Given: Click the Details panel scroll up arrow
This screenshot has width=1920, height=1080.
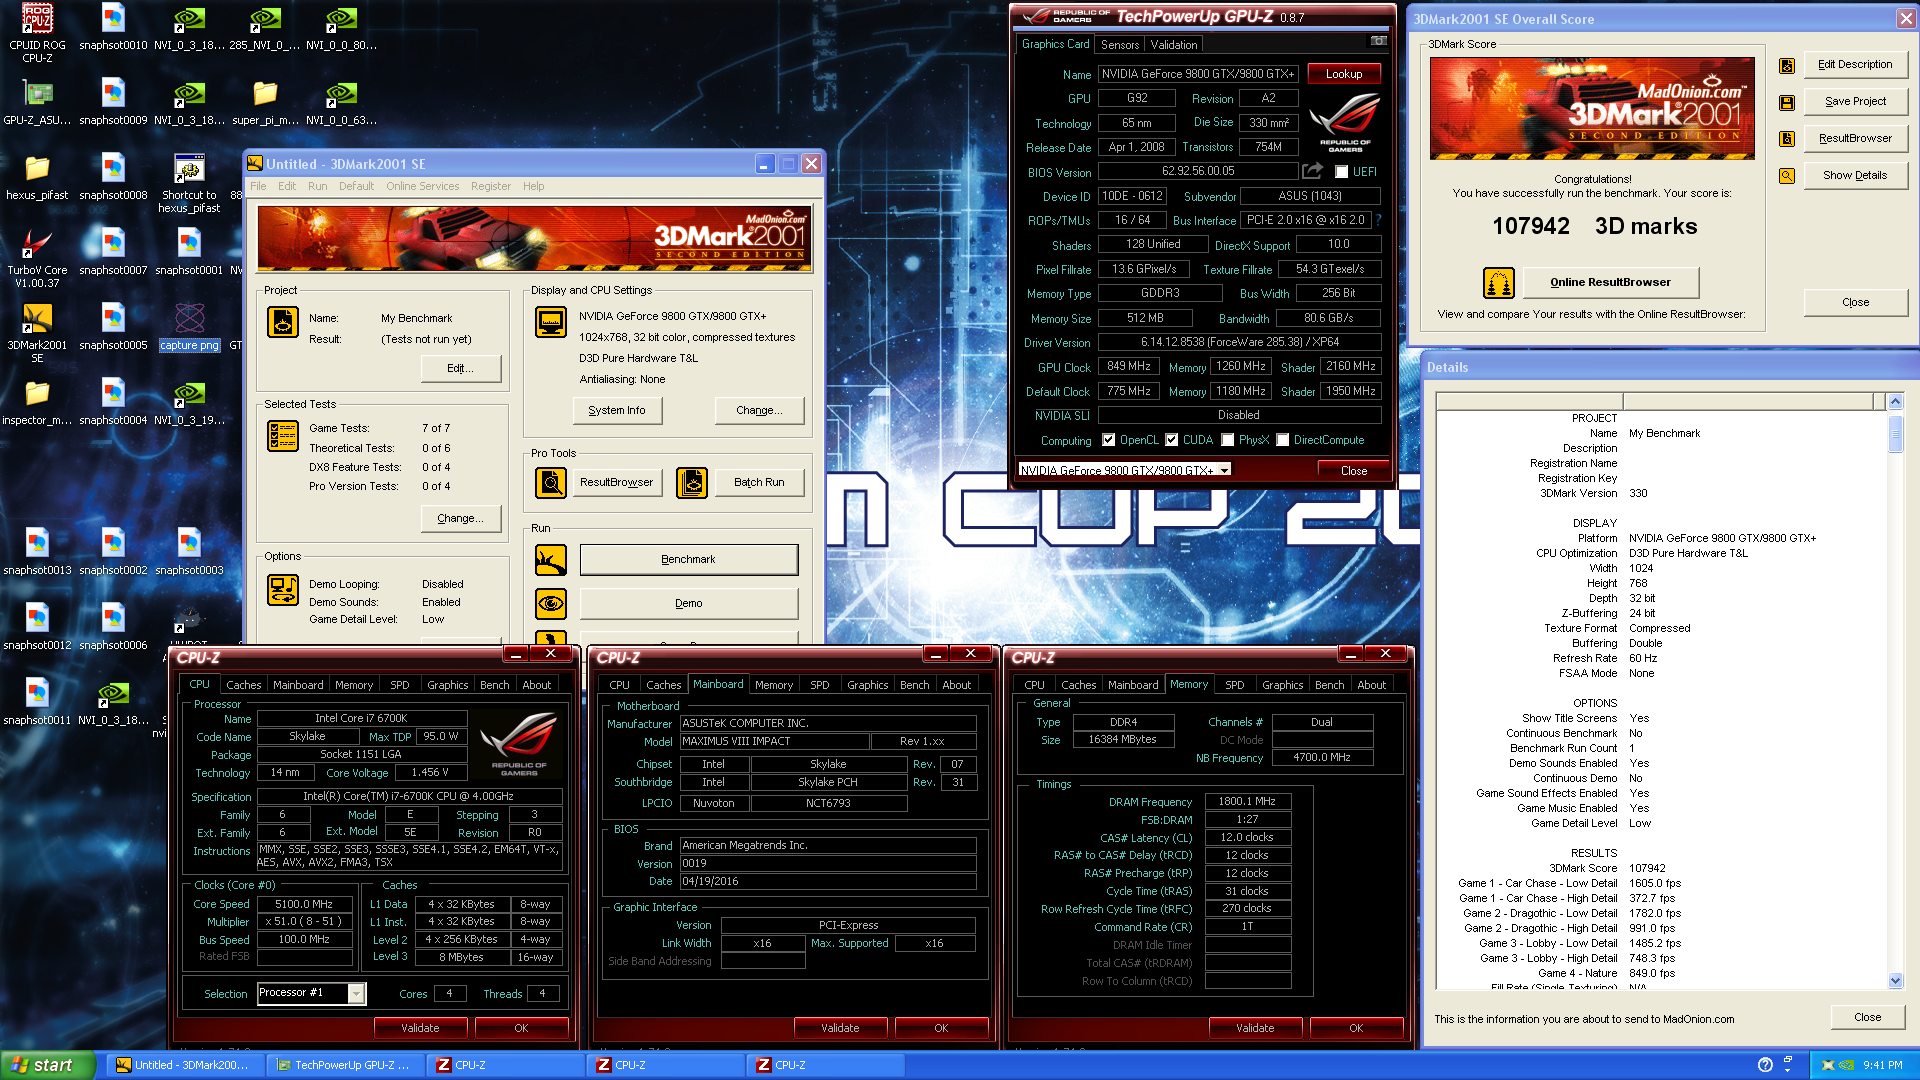Looking at the screenshot, I should [1895, 402].
